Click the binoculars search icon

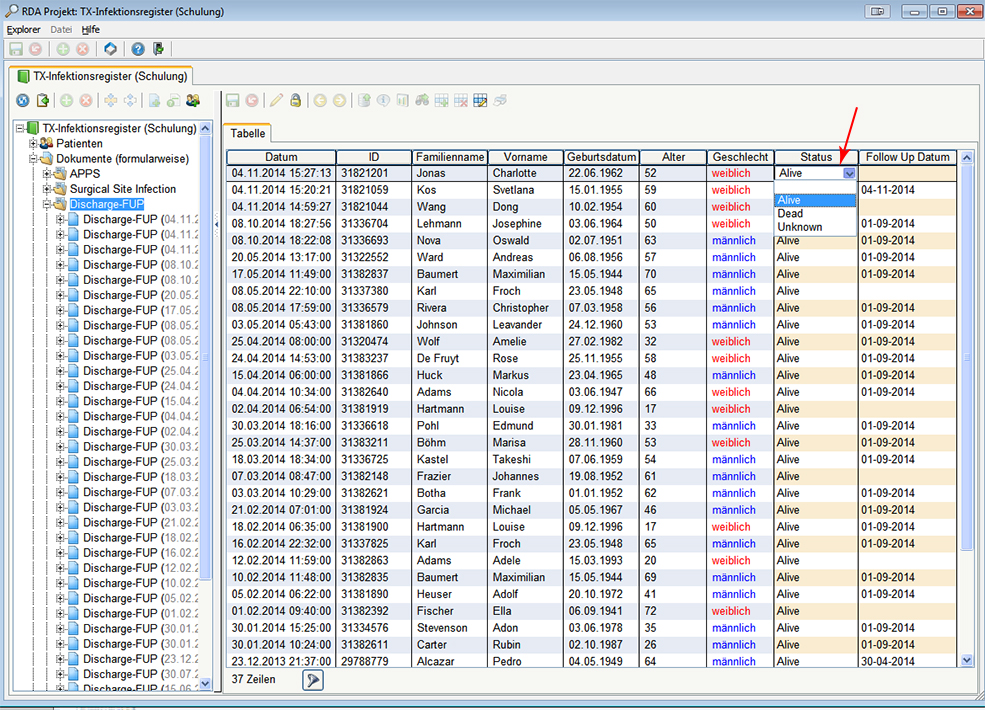(421, 101)
